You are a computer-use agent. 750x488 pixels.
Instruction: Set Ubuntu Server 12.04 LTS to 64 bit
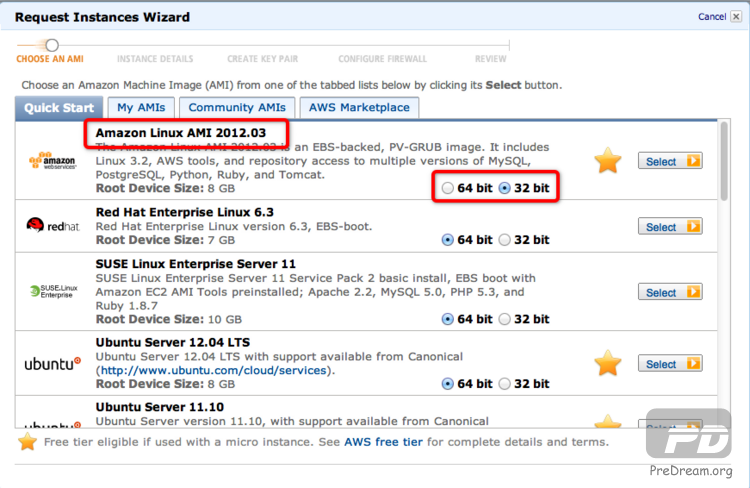pos(447,384)
